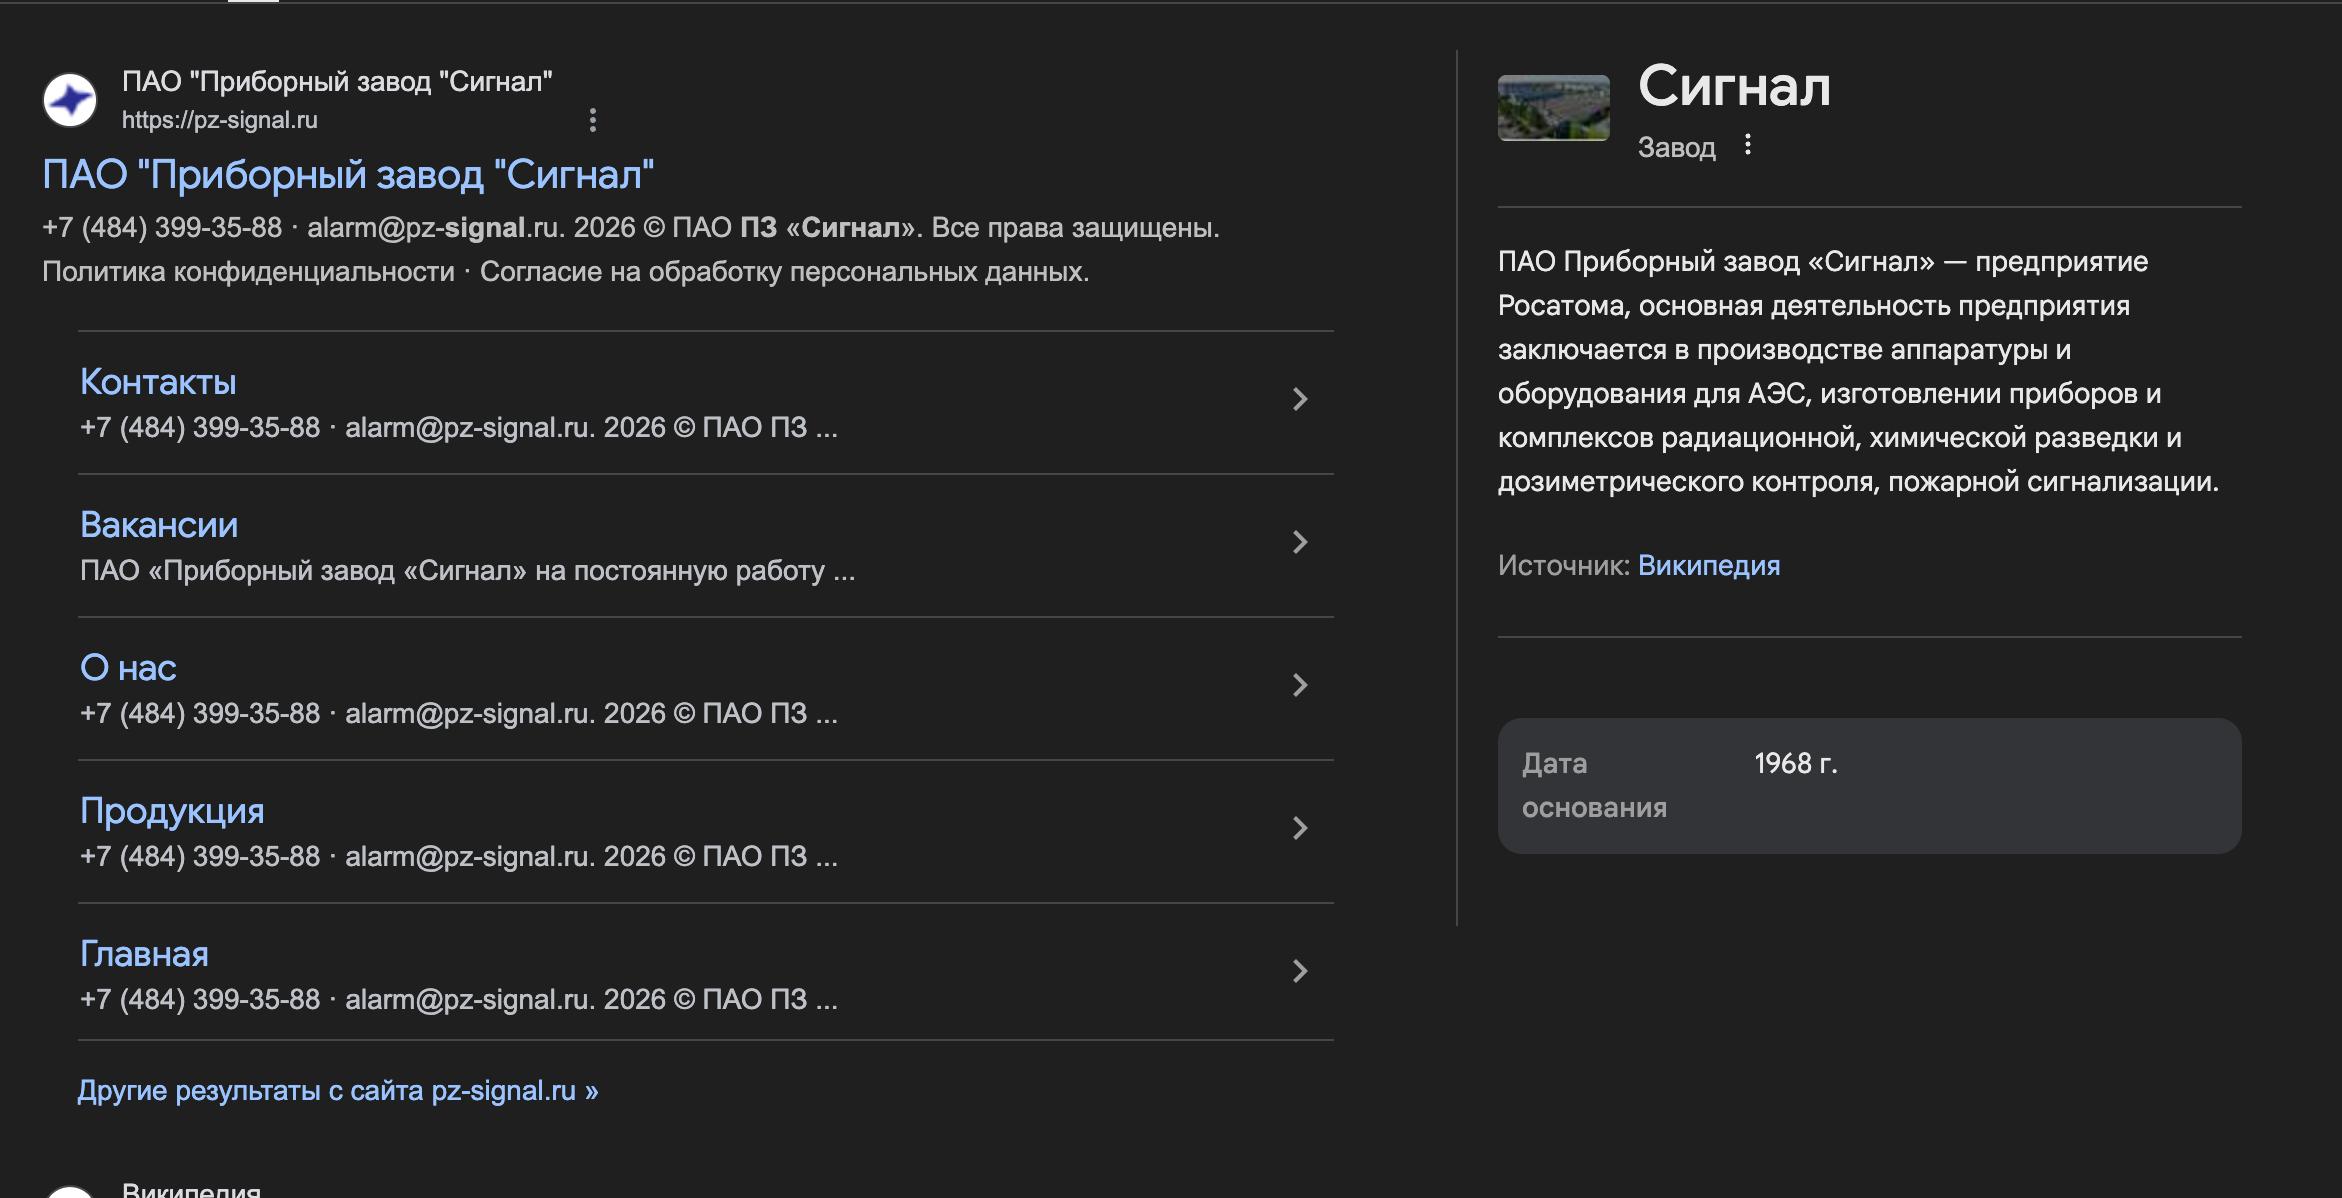The width and height of the screenshot is (2342, 1198).
Task: Expand the Контакты sitelink chevron
Action: (x=1299, y=400)
